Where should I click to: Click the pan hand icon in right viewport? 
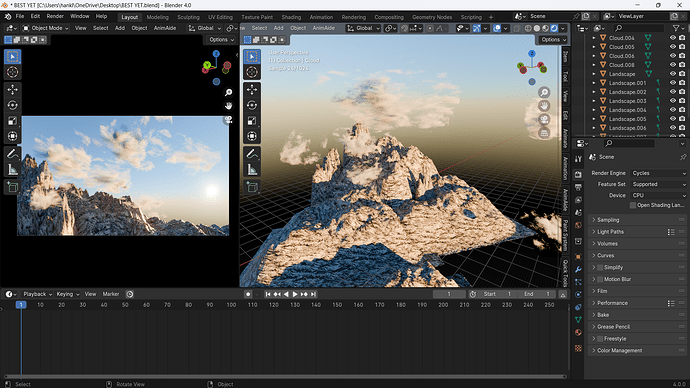click(544, 106)
